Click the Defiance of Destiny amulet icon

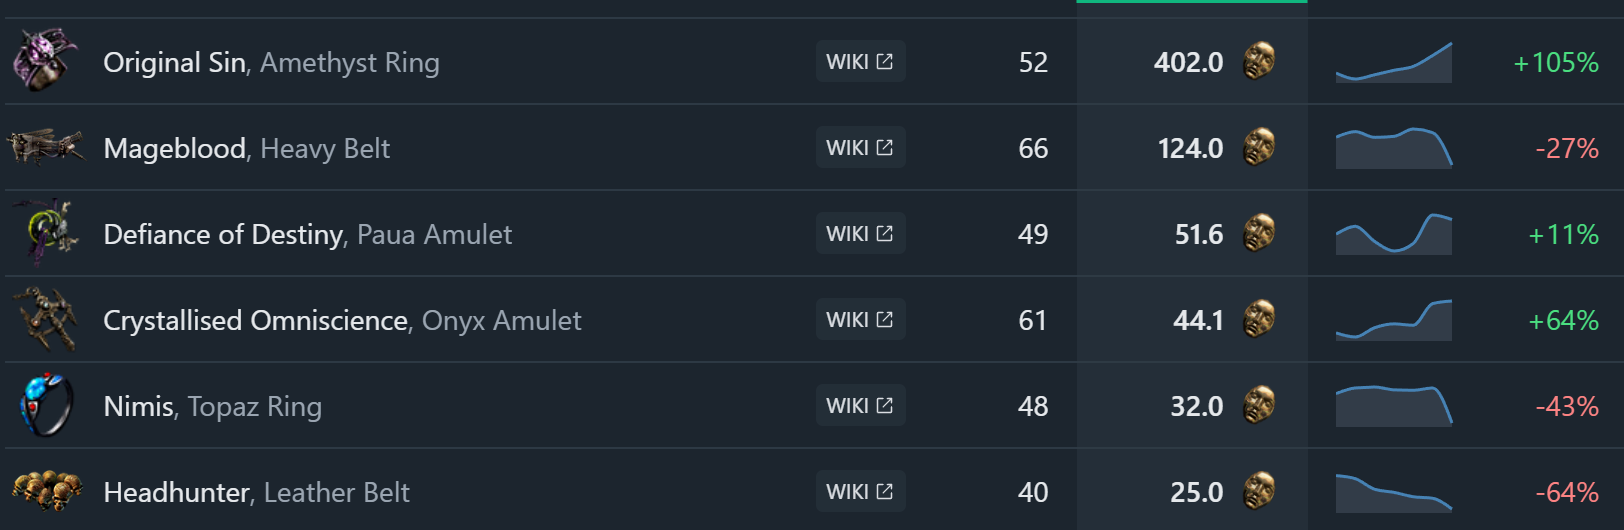[x=46, y=232]
